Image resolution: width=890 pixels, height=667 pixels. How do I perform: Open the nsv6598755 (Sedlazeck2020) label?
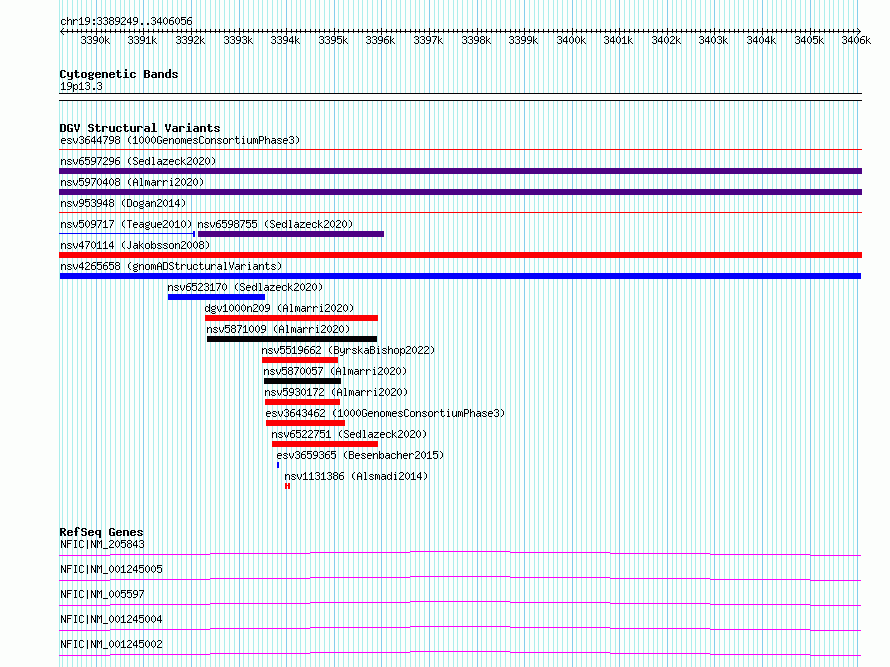[x=275, y=224]
